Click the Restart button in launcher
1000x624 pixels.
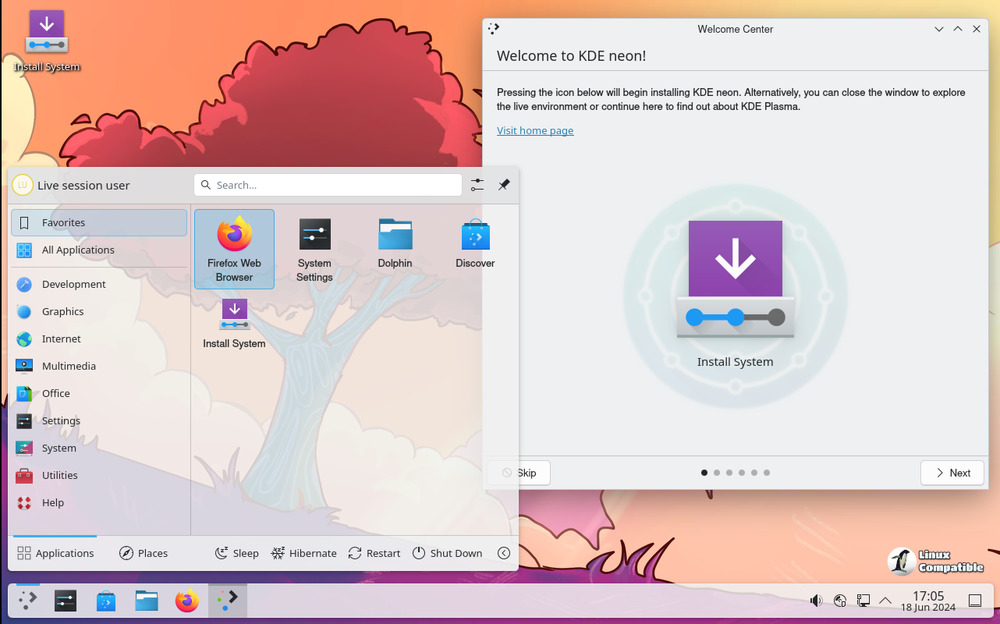[374, 553]
